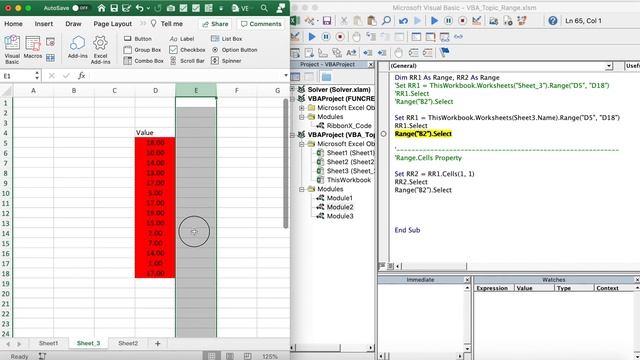Click the Paste clipboard icon in VBA toolbar
Screen dimensions: 640x360
[371, 21]
